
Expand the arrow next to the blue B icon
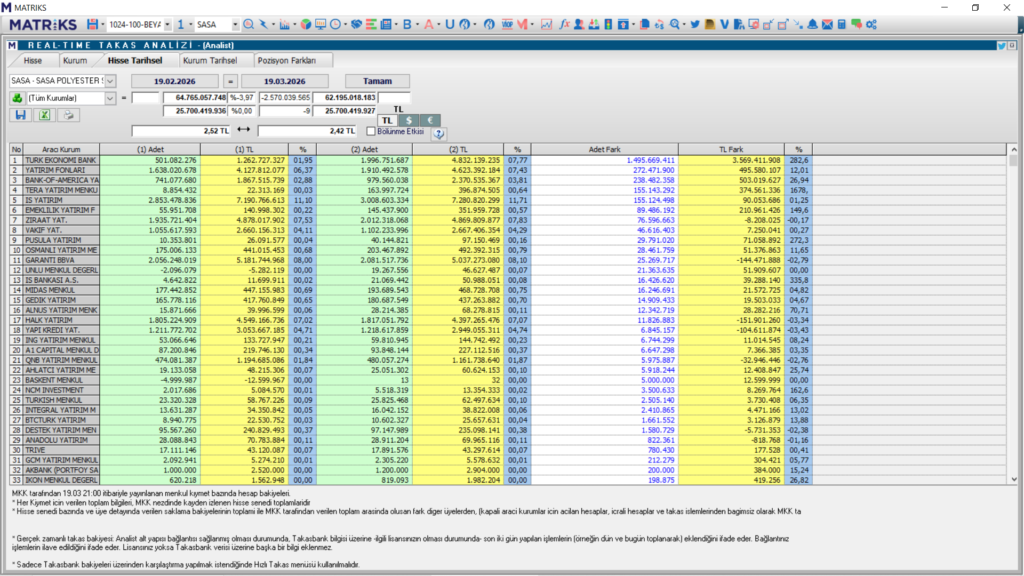coord(417,24)
